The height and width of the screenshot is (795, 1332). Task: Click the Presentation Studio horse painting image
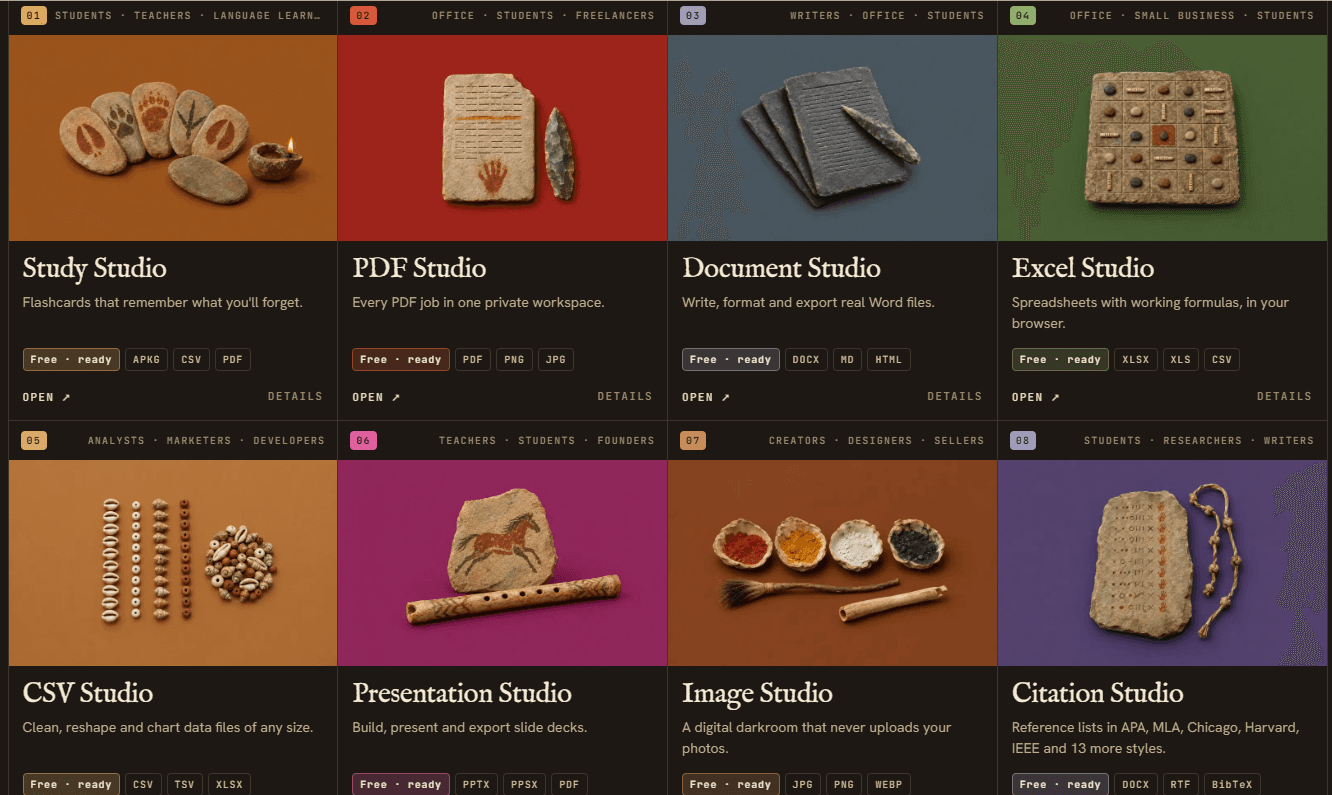pos(503,563)
